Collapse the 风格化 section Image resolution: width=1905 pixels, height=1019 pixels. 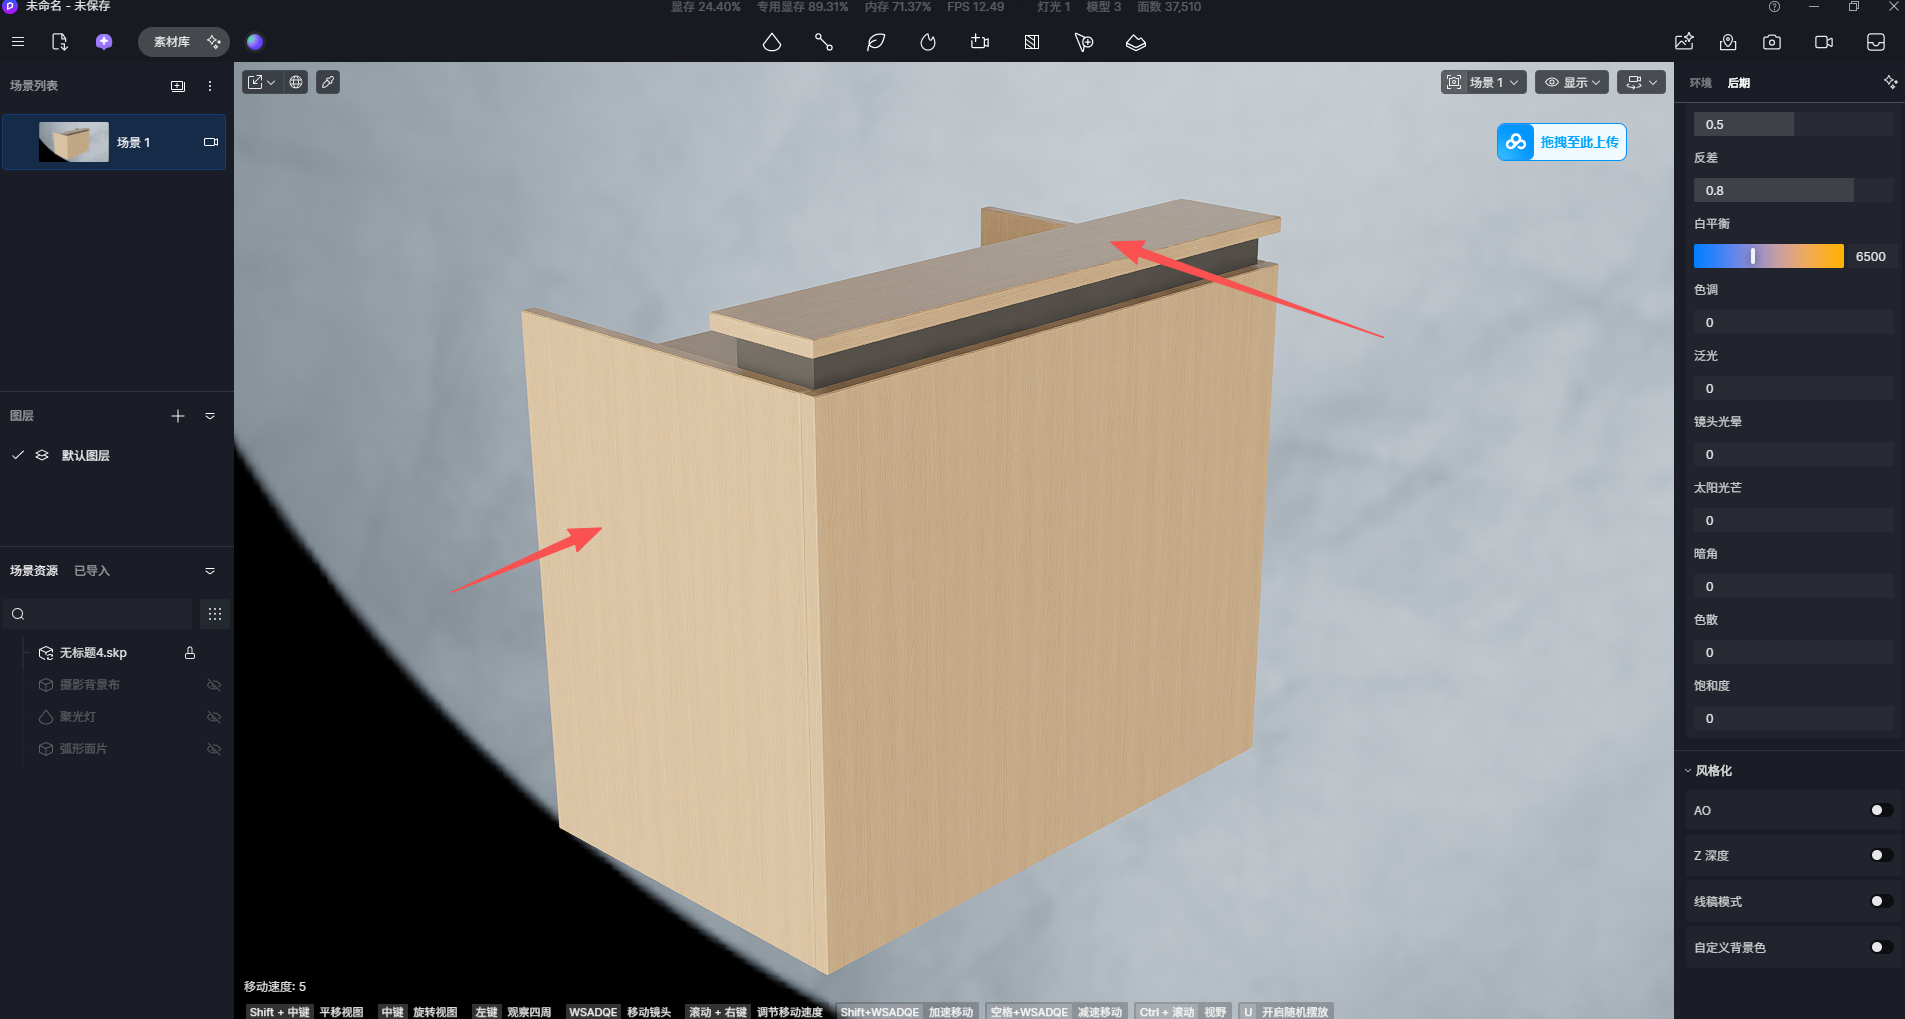[x=1688, y=771]
